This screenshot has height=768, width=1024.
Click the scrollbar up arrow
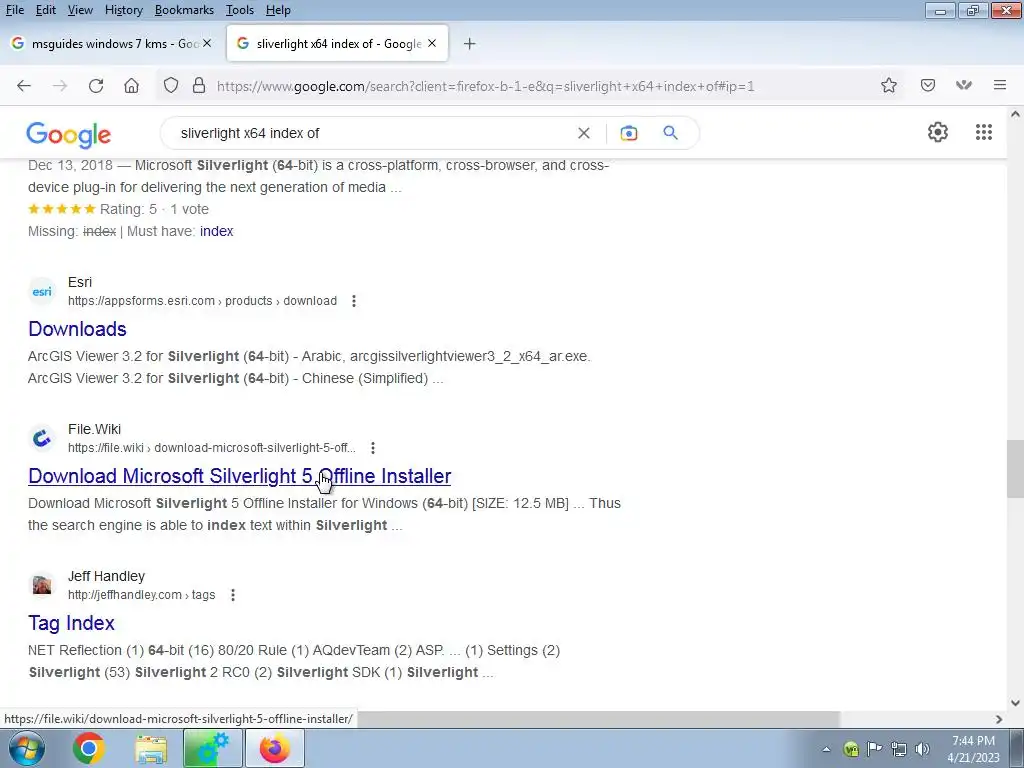pyautogui.click(x=1015, y=114)
